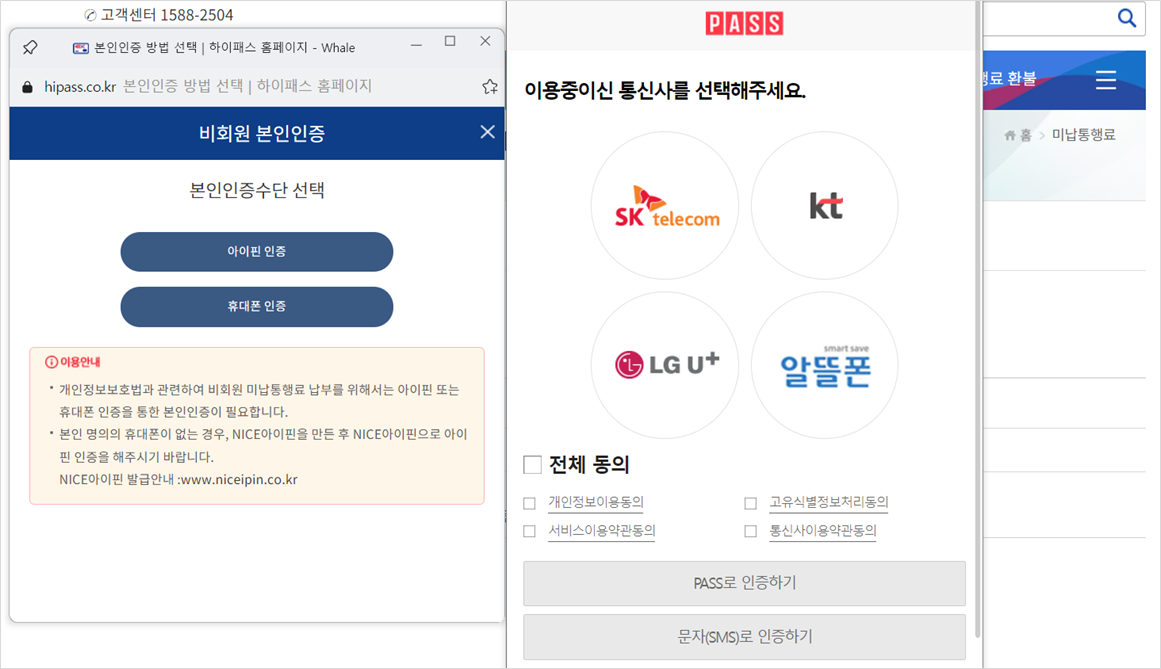Screen dimensions: 1161x669
Task: Open 개인정보이용동의 terms link
Action: (x=596, y=502)
